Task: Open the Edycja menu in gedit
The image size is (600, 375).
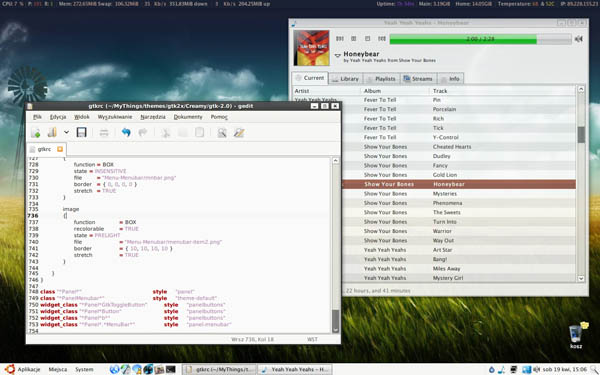Action: point(58,117)
